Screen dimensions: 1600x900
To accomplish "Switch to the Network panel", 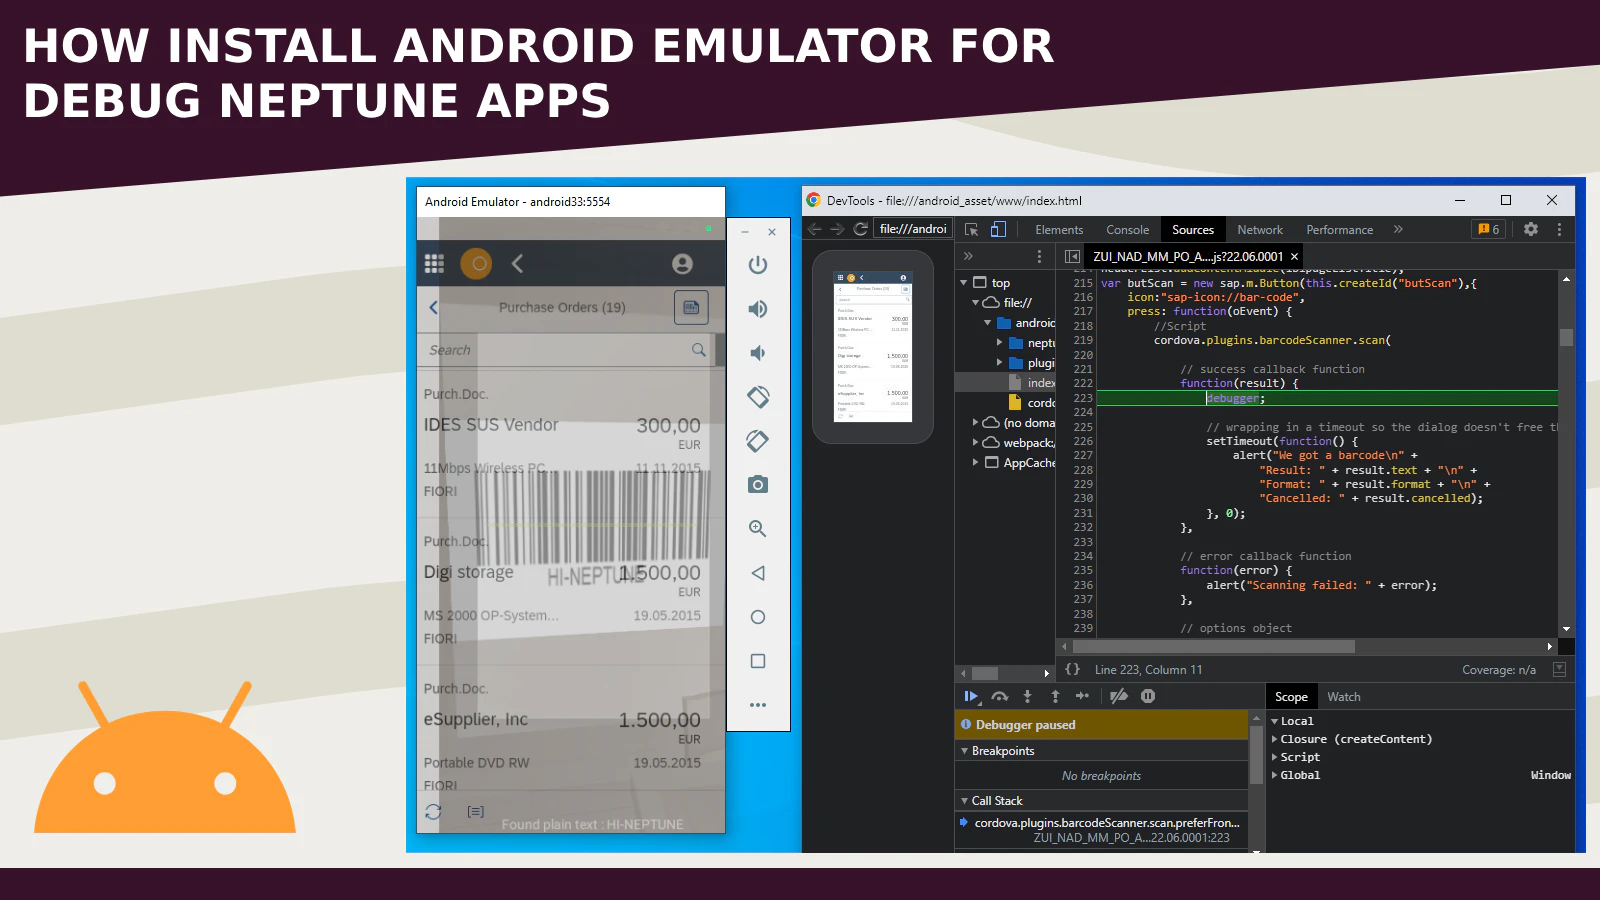I will 1259,229.
